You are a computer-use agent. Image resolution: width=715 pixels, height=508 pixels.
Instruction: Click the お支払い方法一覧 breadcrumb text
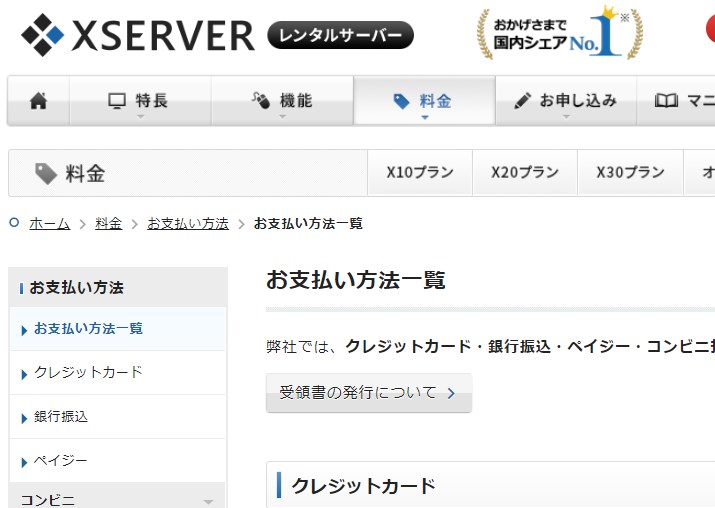[x=308, y=223]
